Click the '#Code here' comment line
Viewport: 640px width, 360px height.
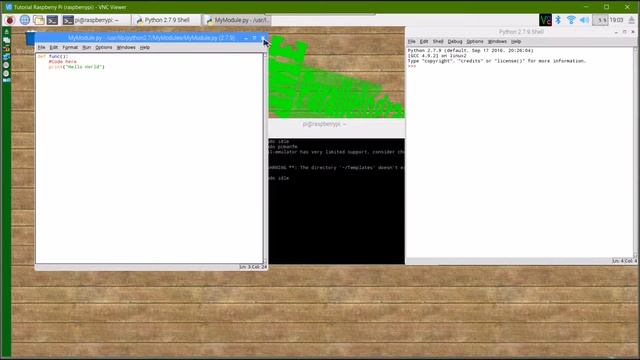click(x=62, y=62)
